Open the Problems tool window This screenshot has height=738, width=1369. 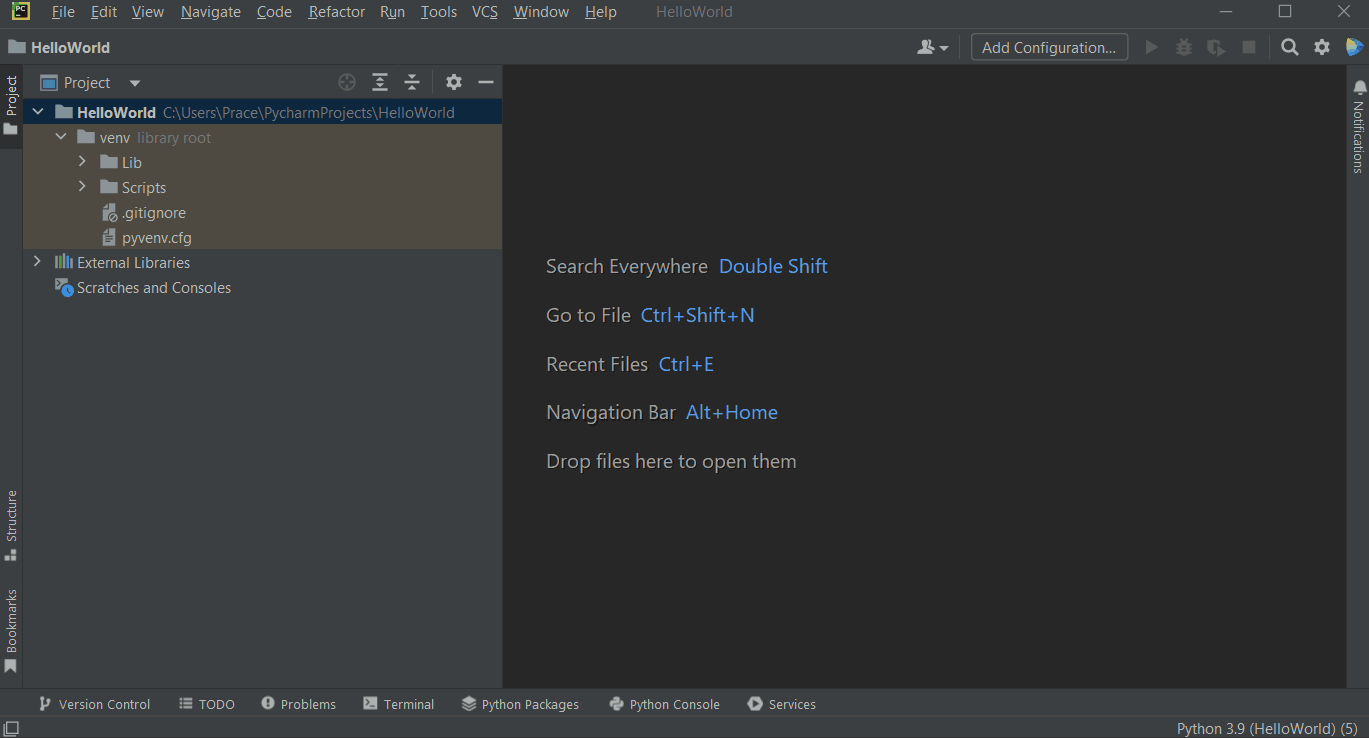[298, 704]
